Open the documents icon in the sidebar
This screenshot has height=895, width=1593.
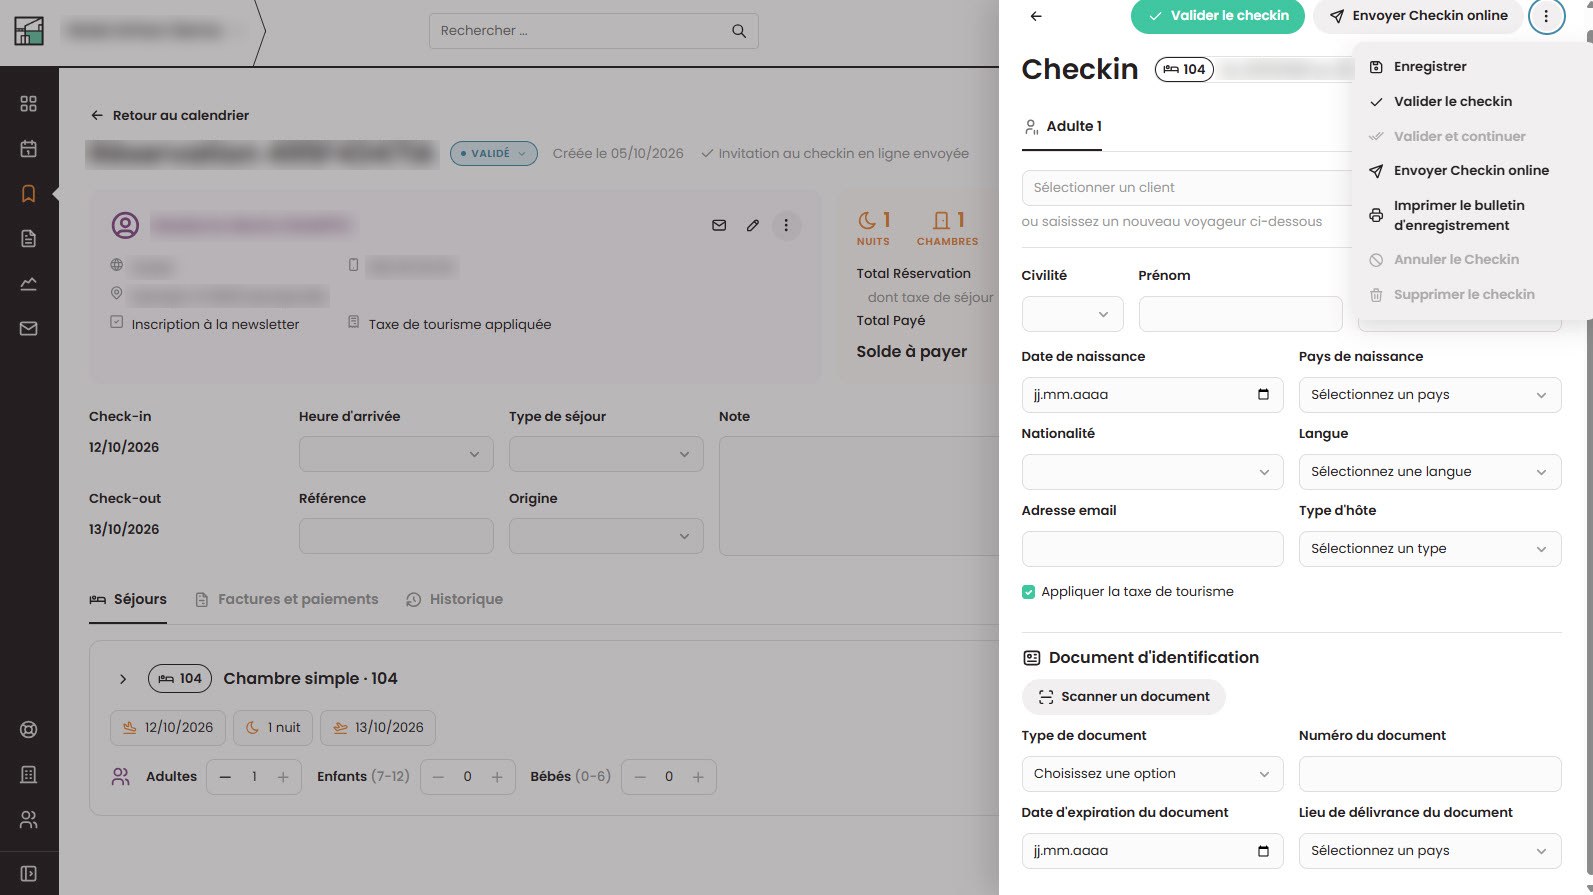coord(28,238)
